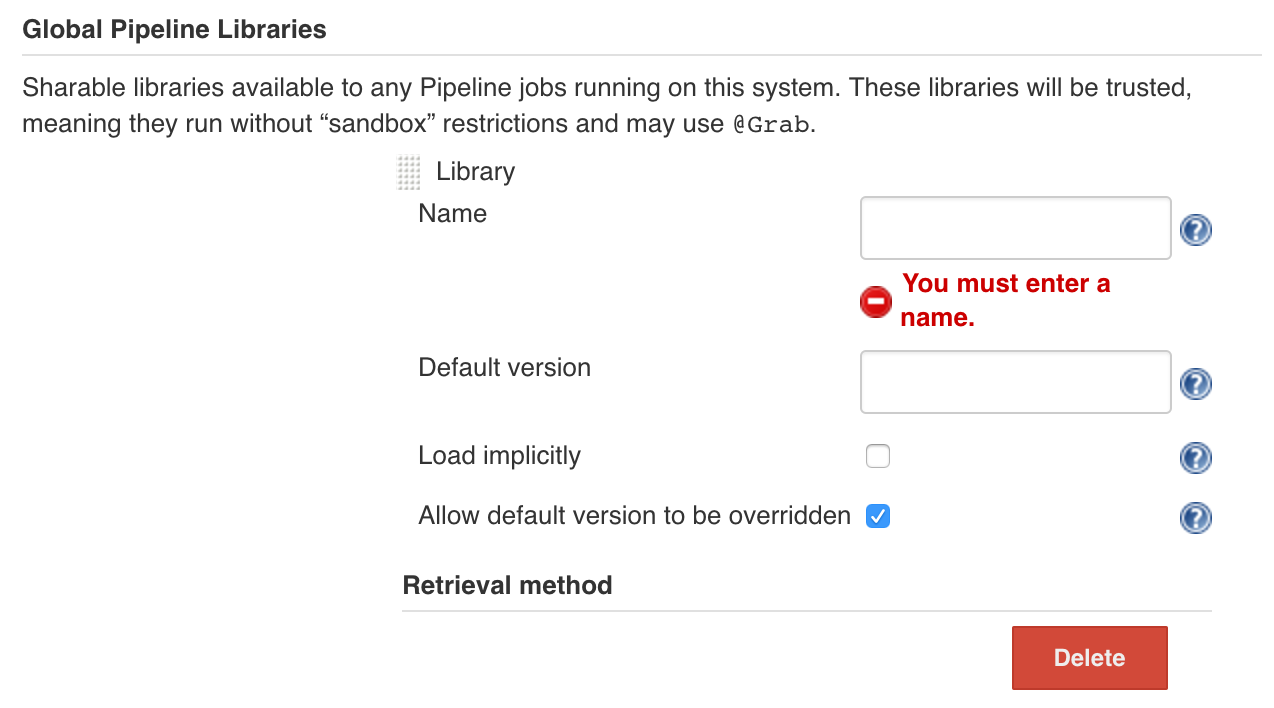Click the Global Pipeline Libraries heading

click(174, 29)
